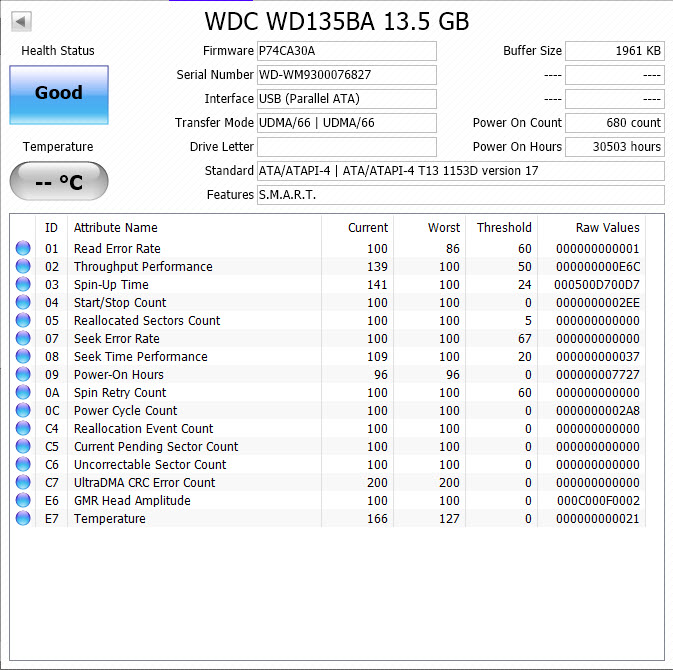Click the Power Cycle Count attribute name
Image resolution: width=673 pixels, height=670 pixels.
click(x=125, y=411)
